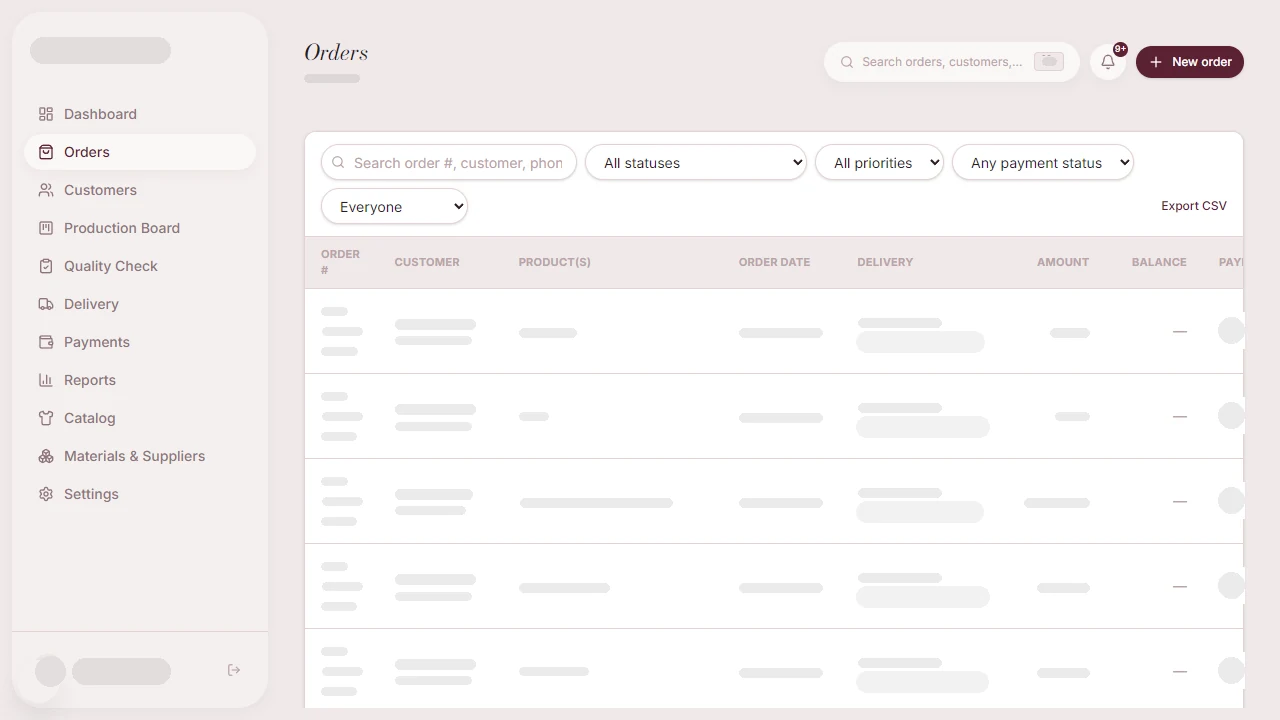Click the PRODUCT(S) column header
This screenshot has height=720, width=1280.
pyautogui.click(x=554, y=262)
